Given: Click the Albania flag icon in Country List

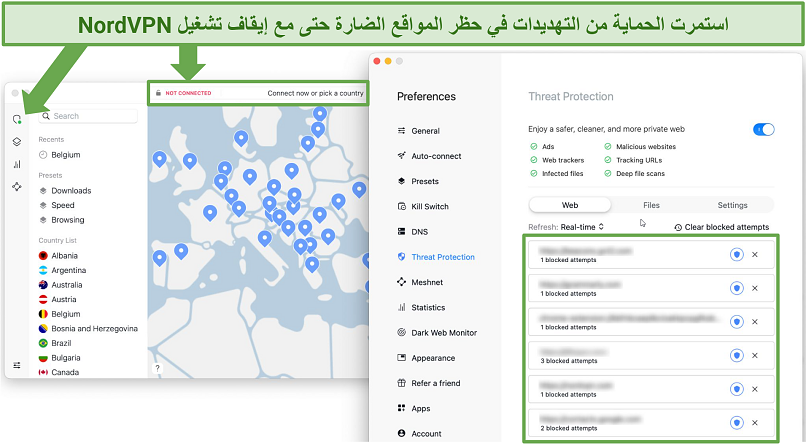Looking at the screenshot, I should click(x=43, y=255).
